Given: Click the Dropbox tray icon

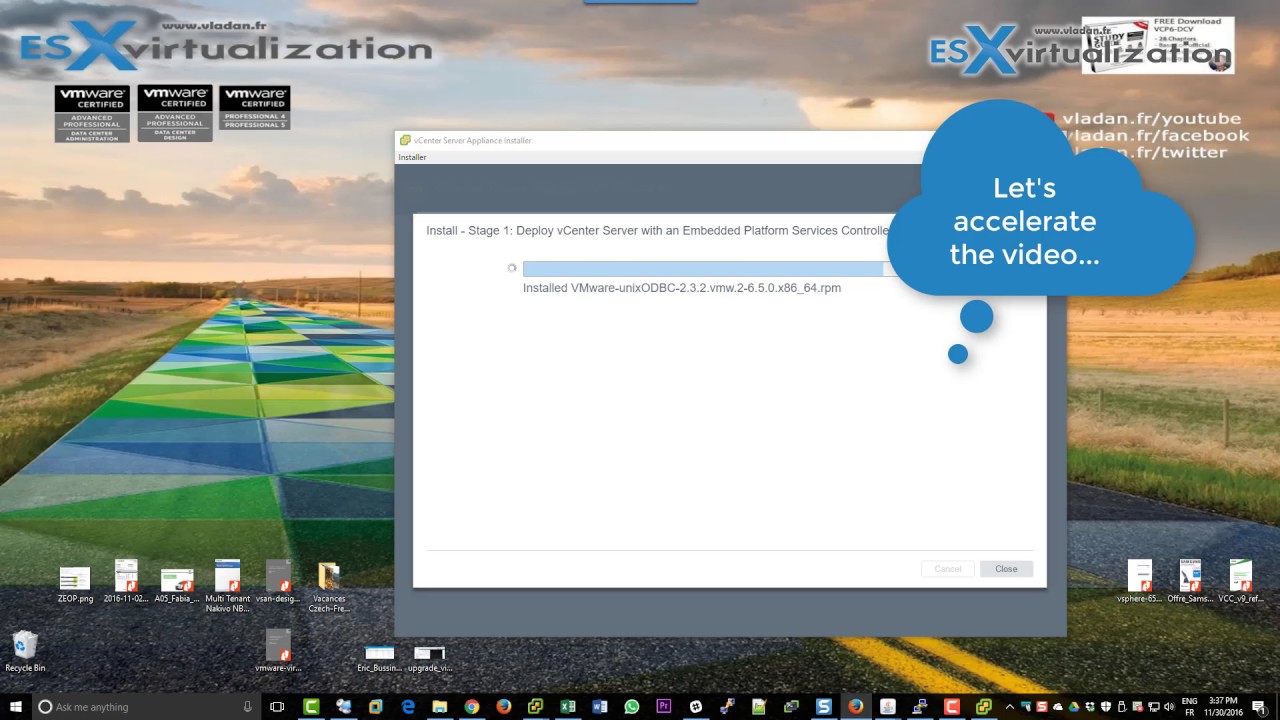Looking at the screenshot, I should tap(1089, 706).
